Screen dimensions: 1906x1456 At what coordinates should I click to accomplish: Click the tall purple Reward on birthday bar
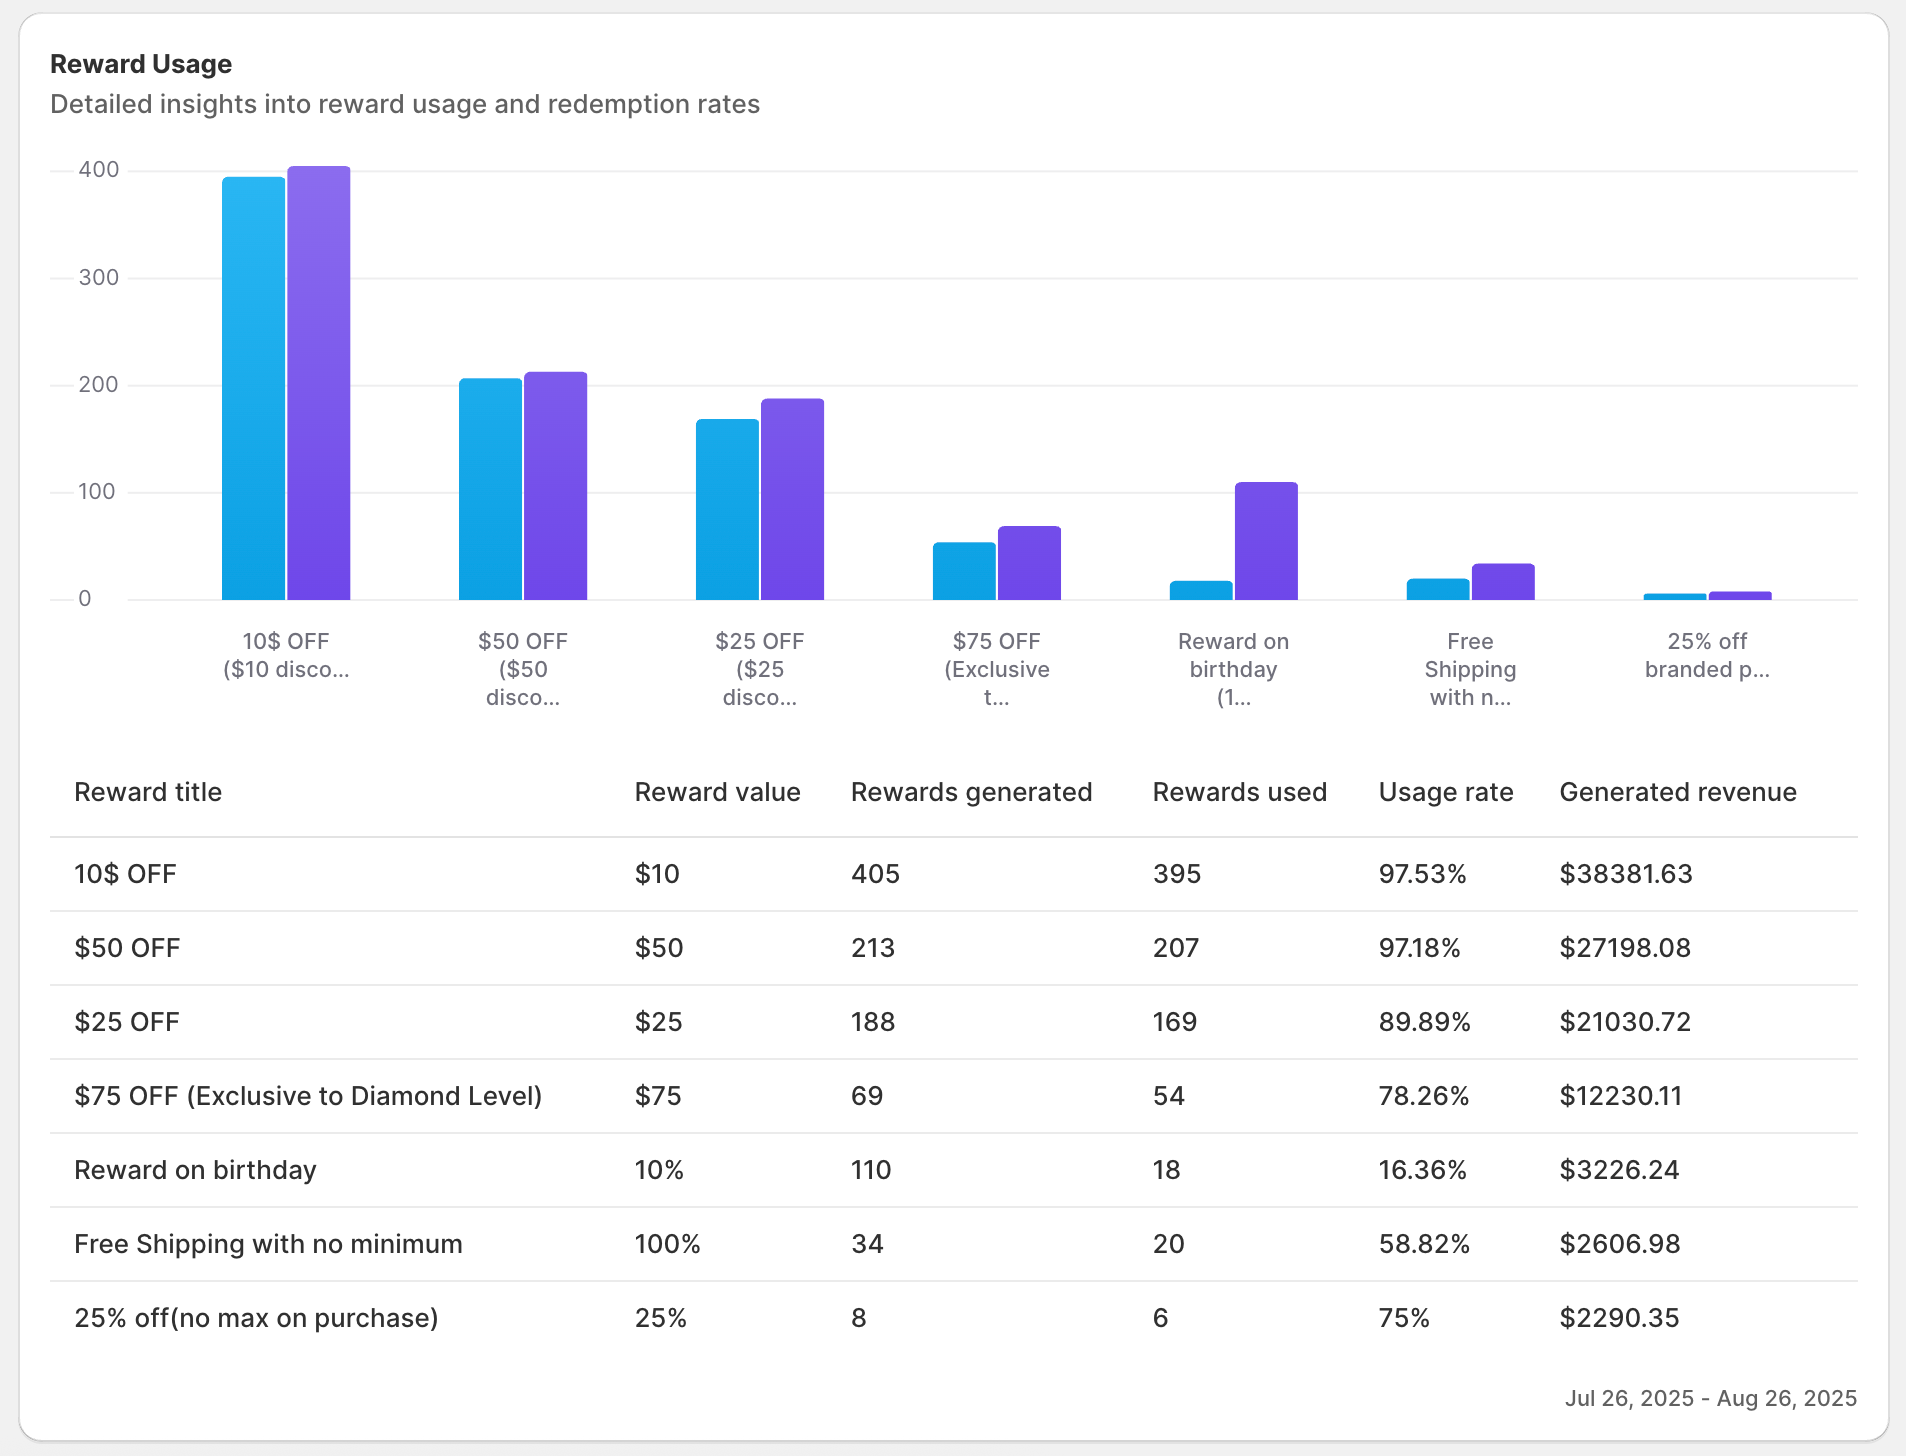pos(1267,541)
